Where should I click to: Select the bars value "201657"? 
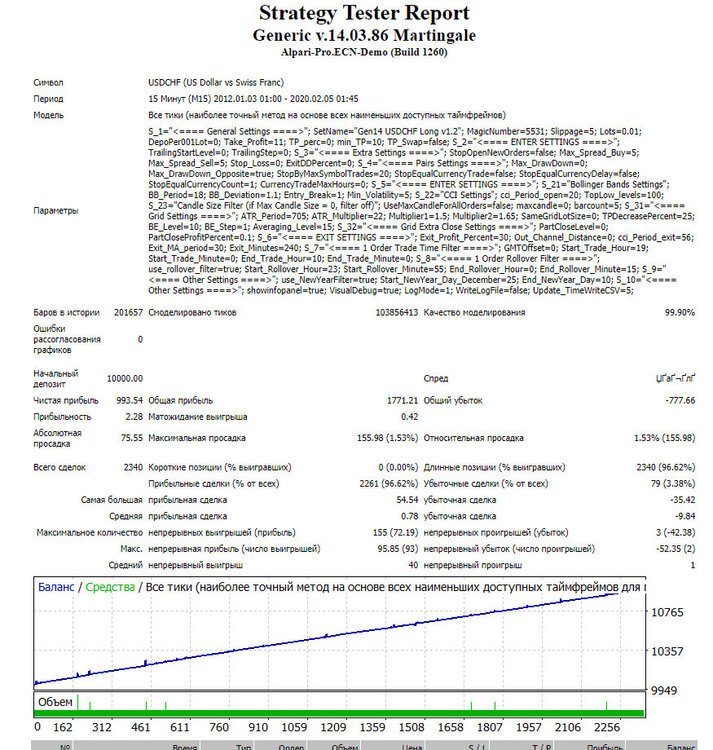click(x=128, y=312)
